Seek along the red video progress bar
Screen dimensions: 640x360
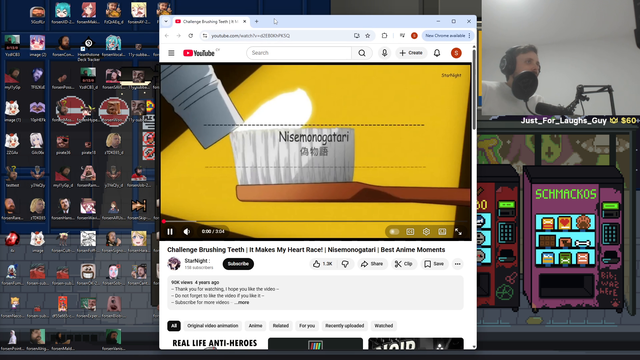(x=315, y=222)
